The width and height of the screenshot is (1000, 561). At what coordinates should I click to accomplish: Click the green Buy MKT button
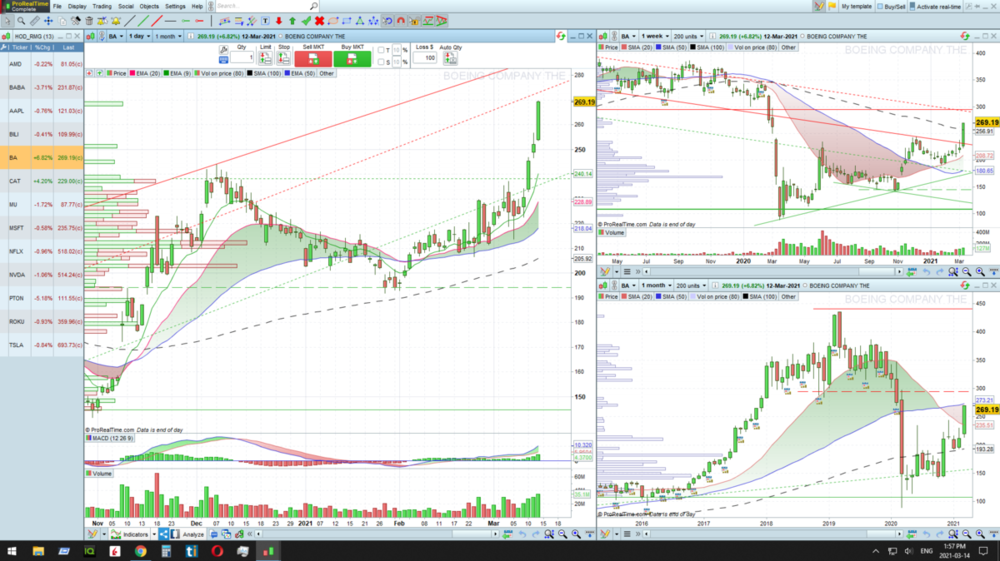(352, 59)
